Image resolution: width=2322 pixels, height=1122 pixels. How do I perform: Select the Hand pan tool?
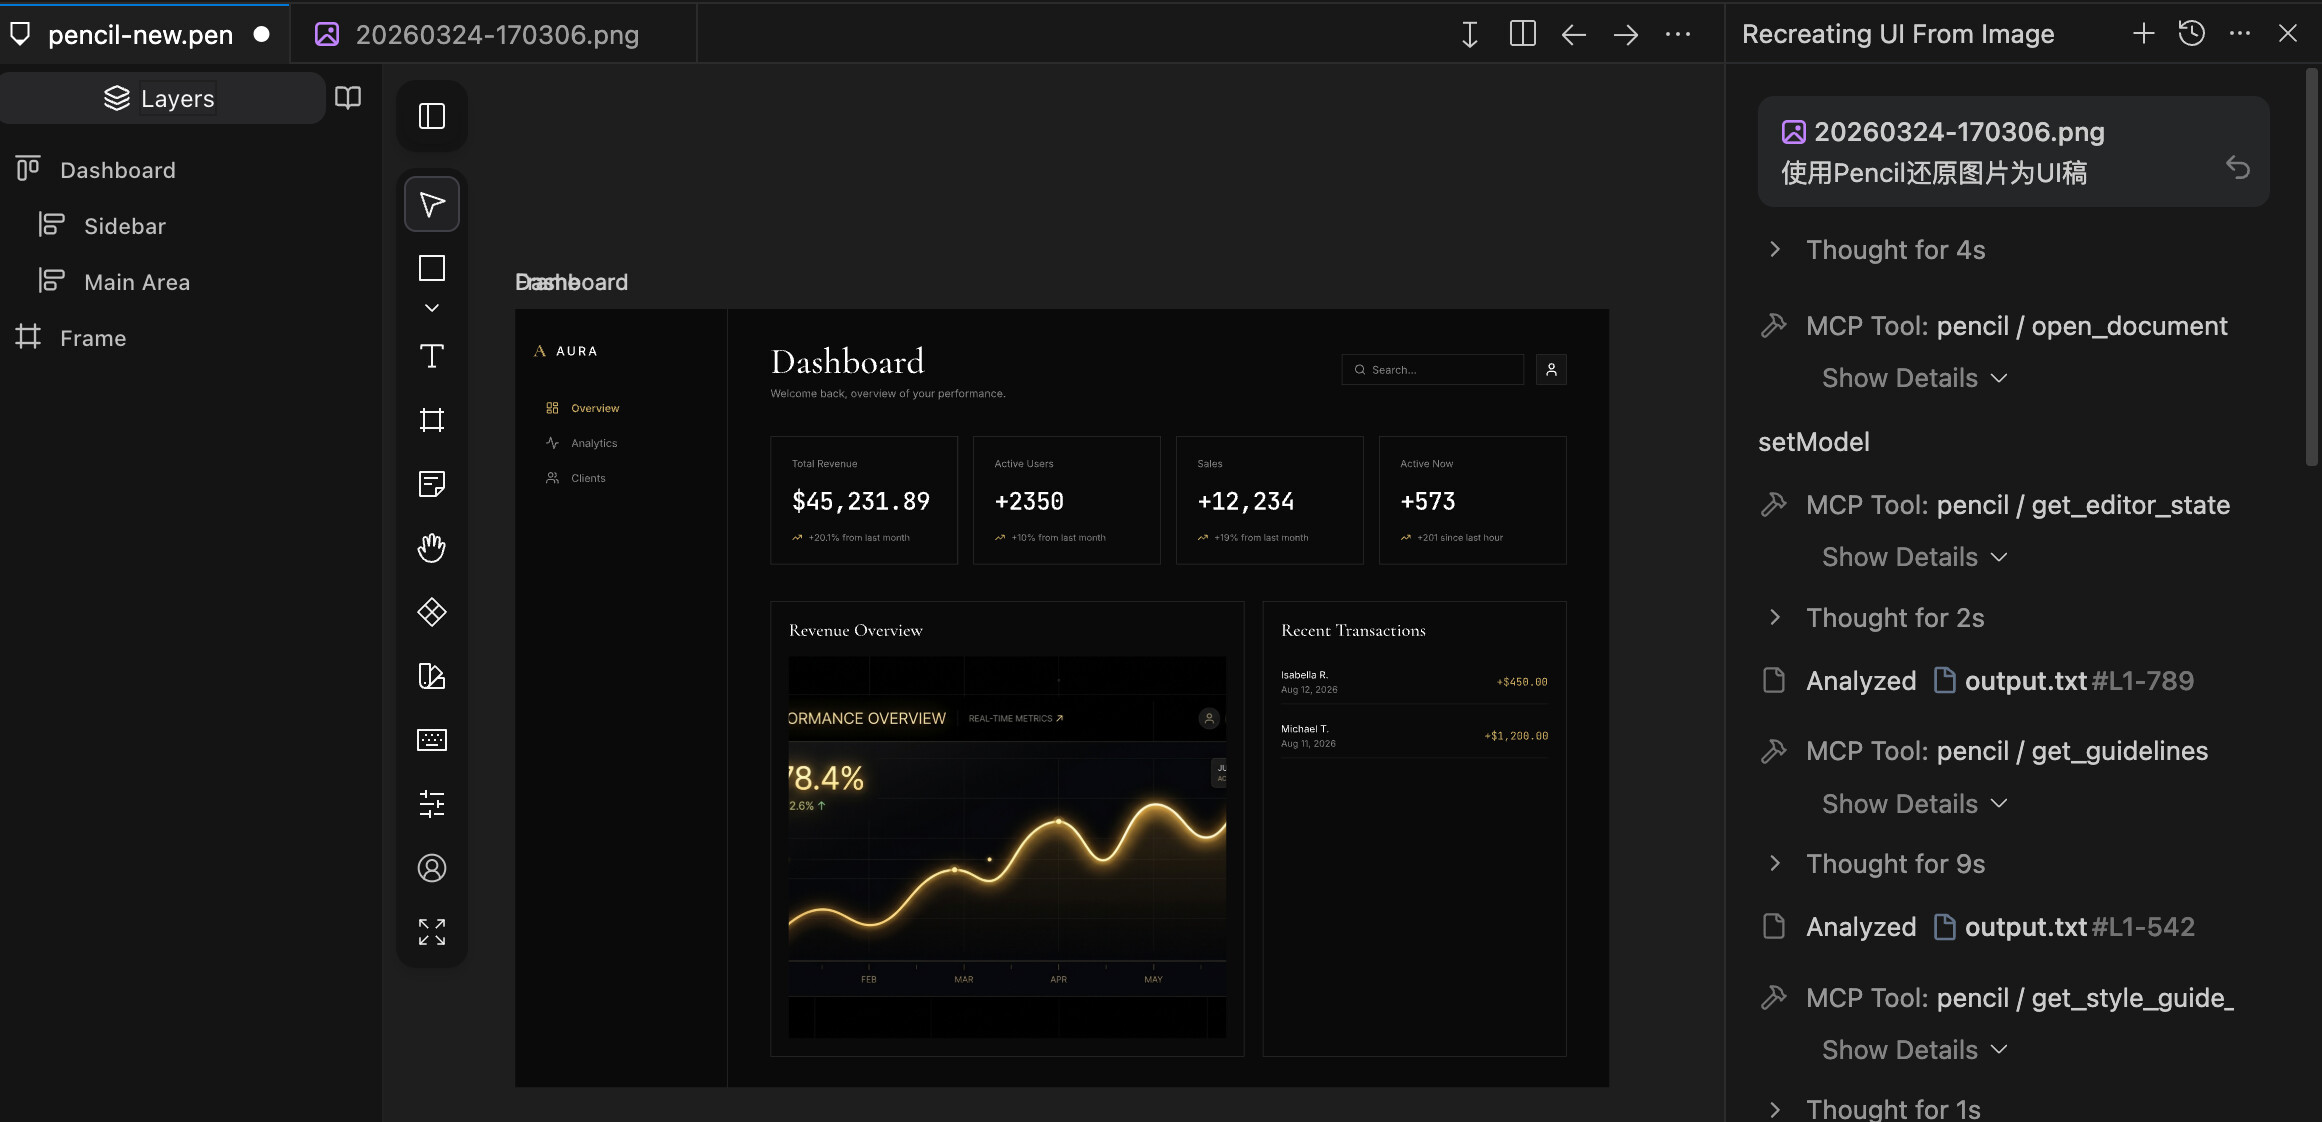pyautogui.click(x=432, y=548)
